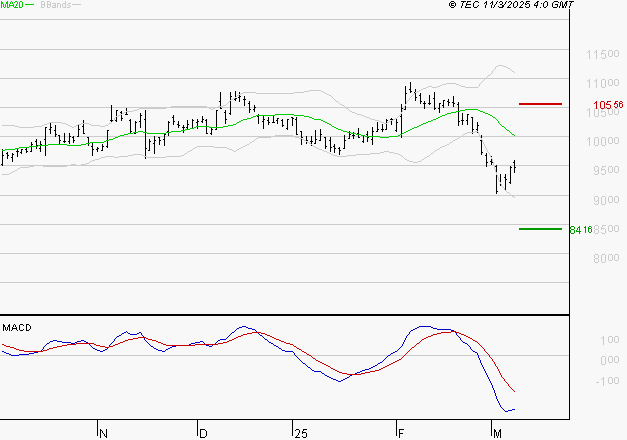Click the MACD -100 axis label
This screenshot has height=440, width=627.
(607, 381)
